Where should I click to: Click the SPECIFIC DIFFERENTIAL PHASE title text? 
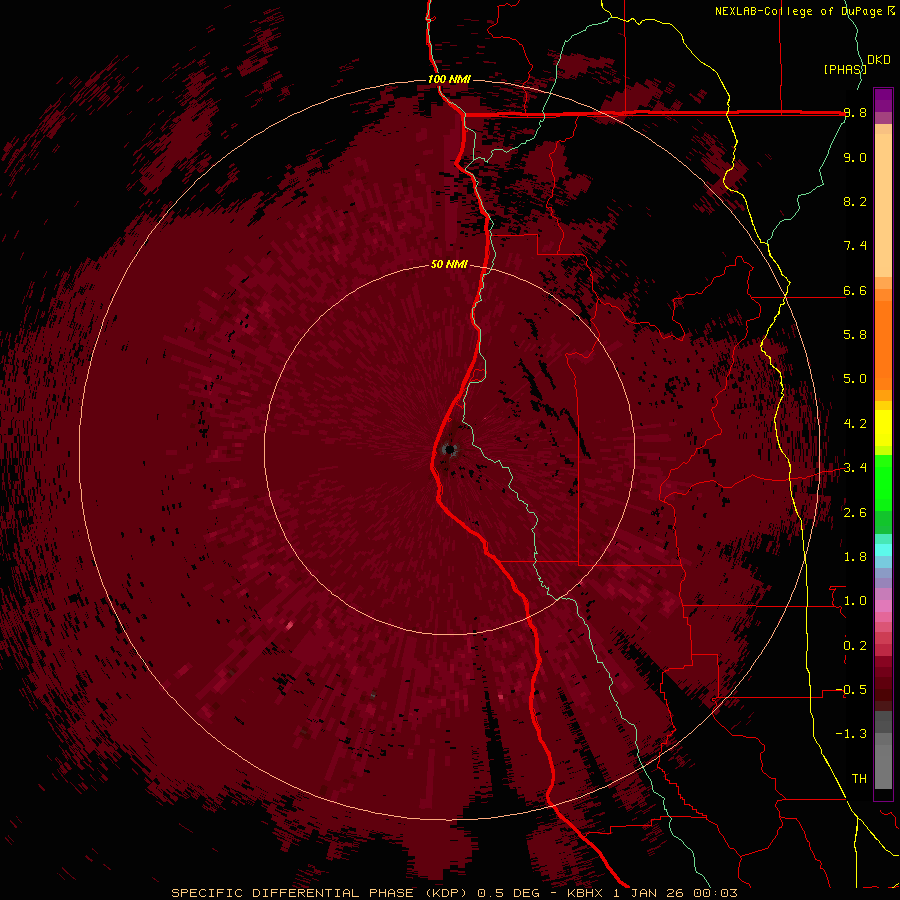tap(292, 893)
